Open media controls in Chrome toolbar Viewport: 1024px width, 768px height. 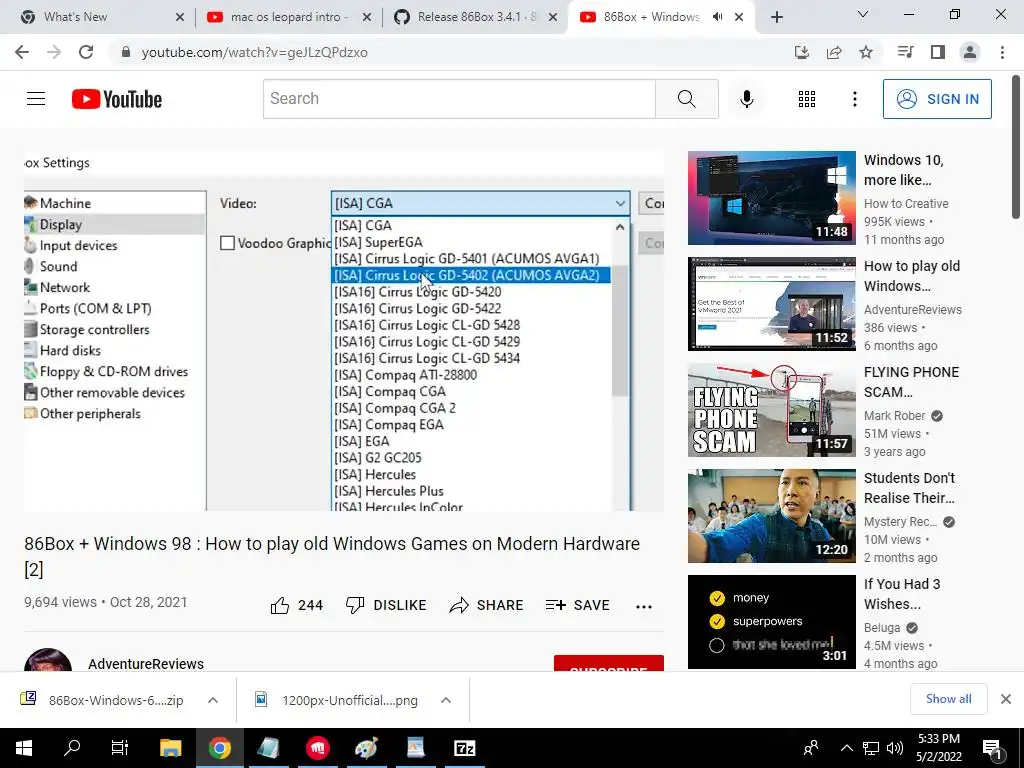[x=905, y=52]
